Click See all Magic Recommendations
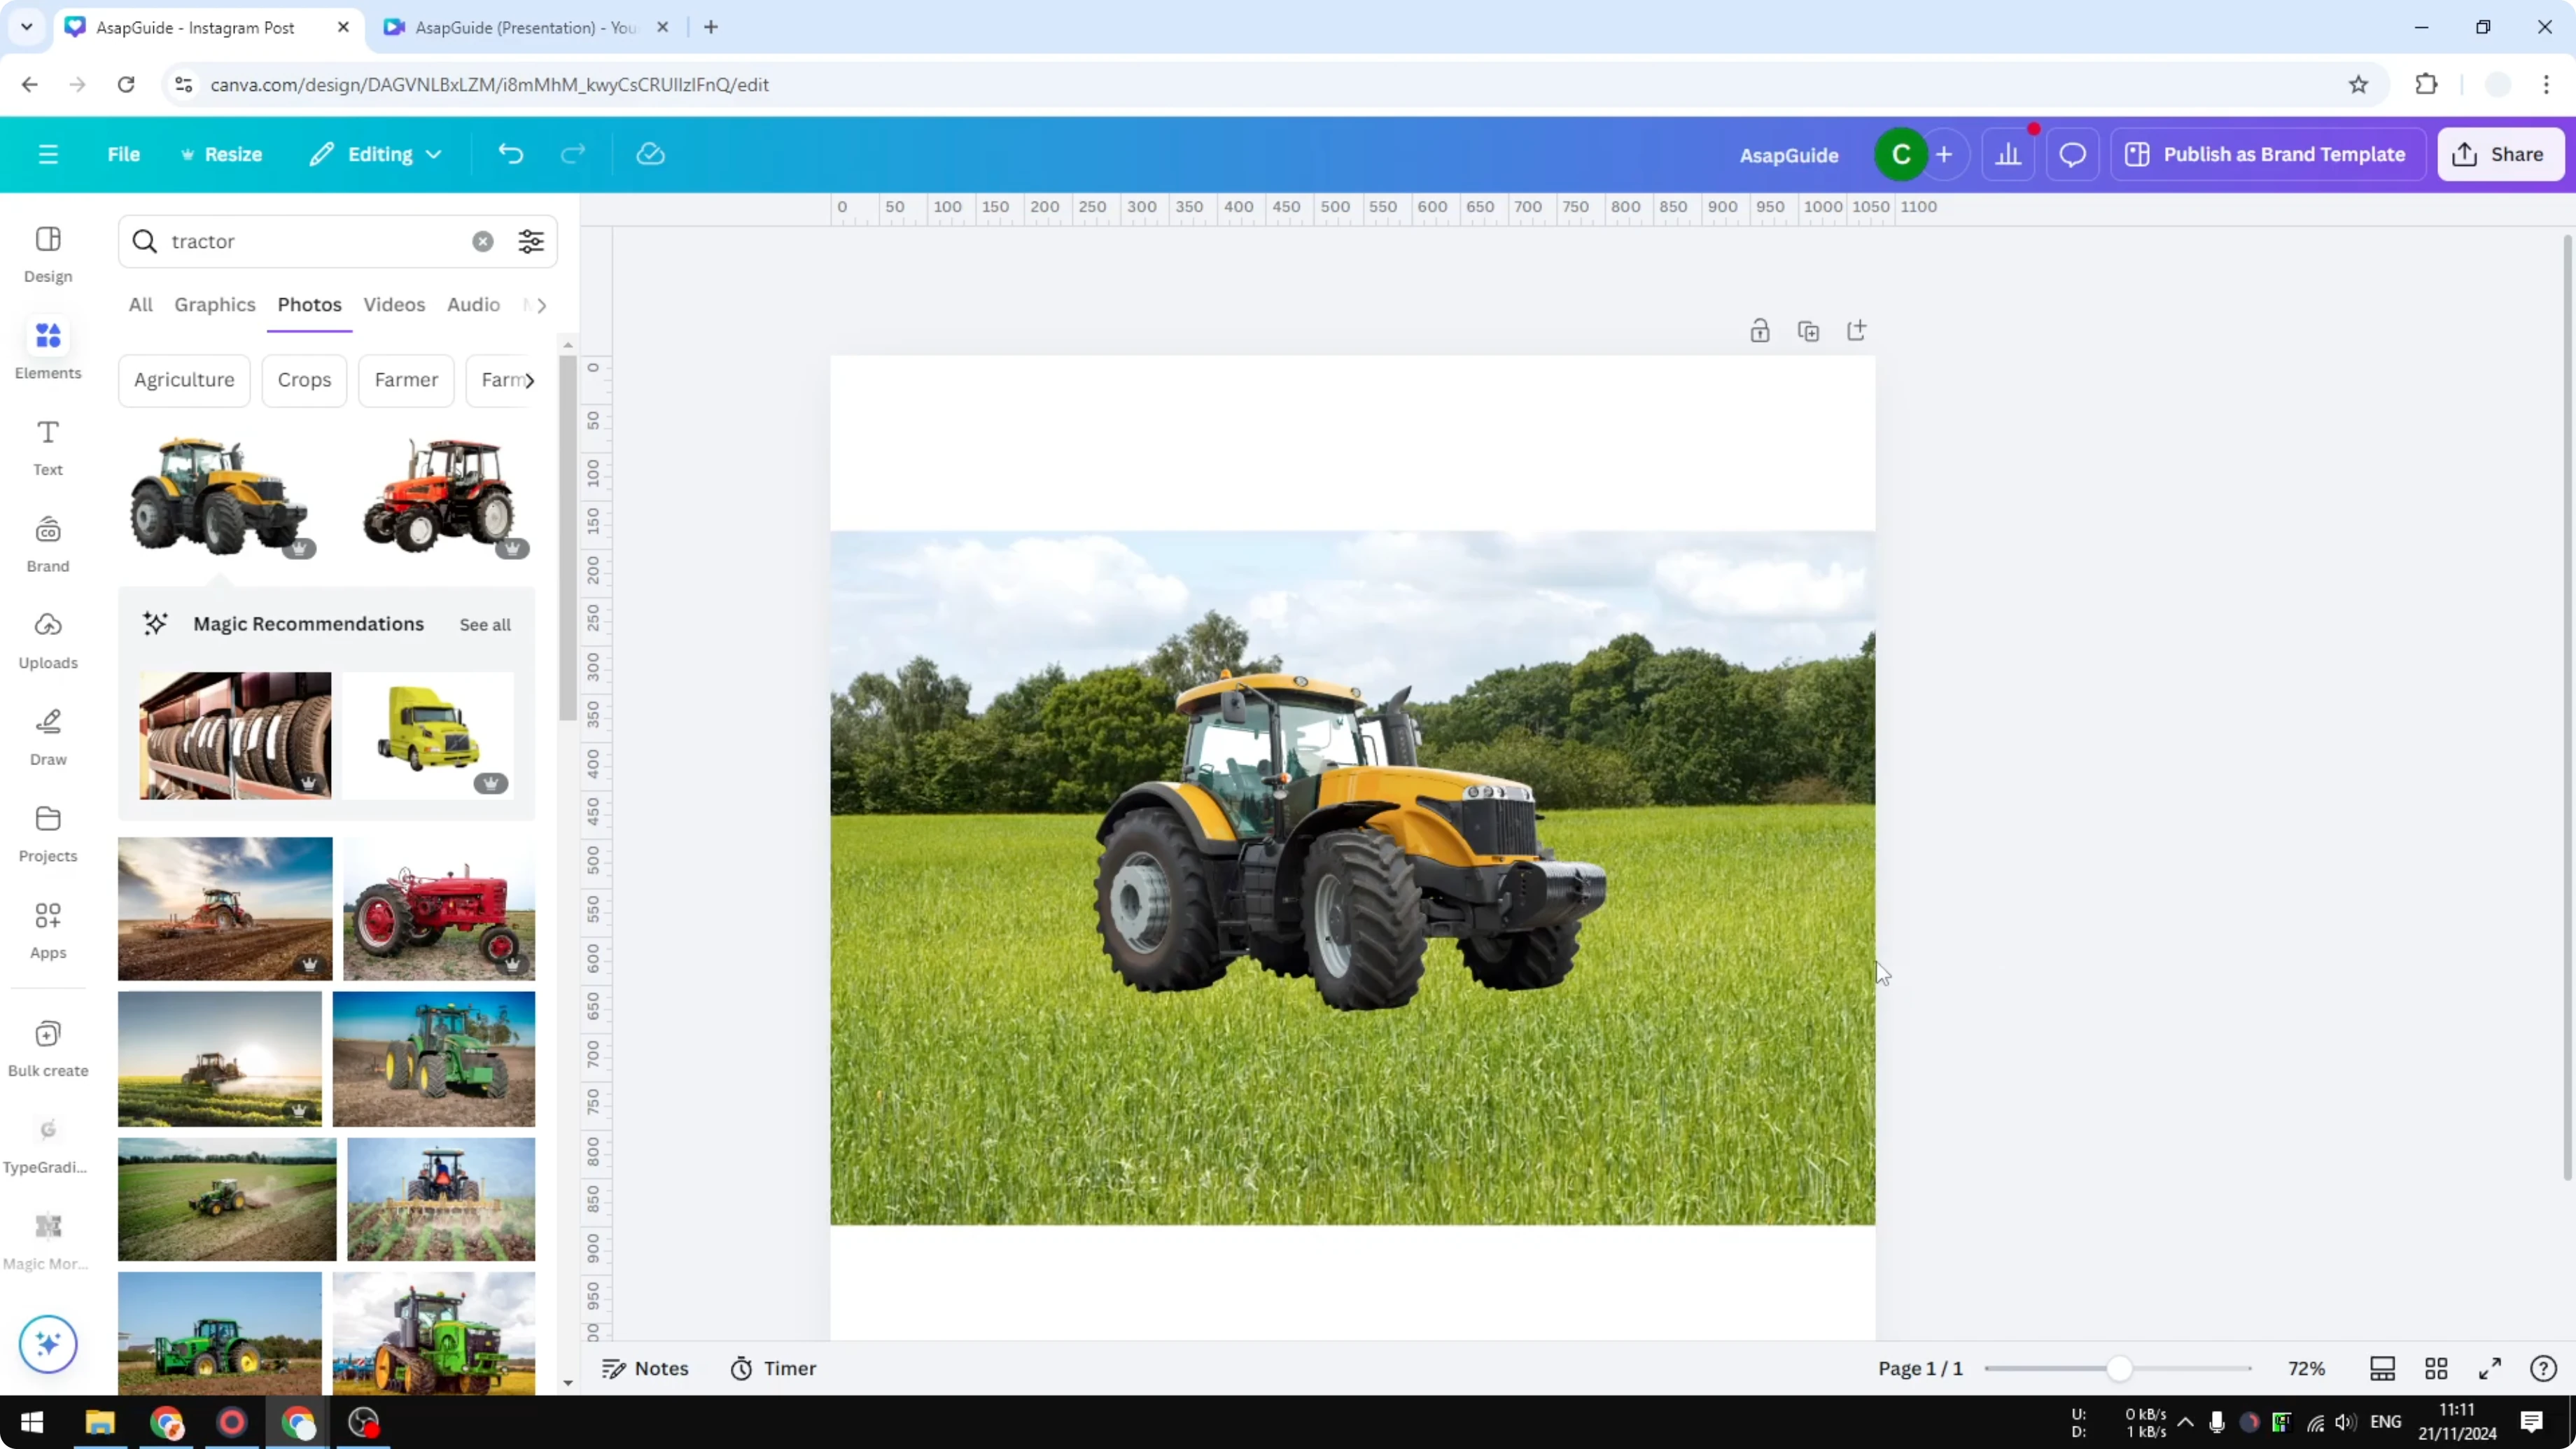Image resolution: width=2576 pixels, height=1449 pixels. point(485,624)
